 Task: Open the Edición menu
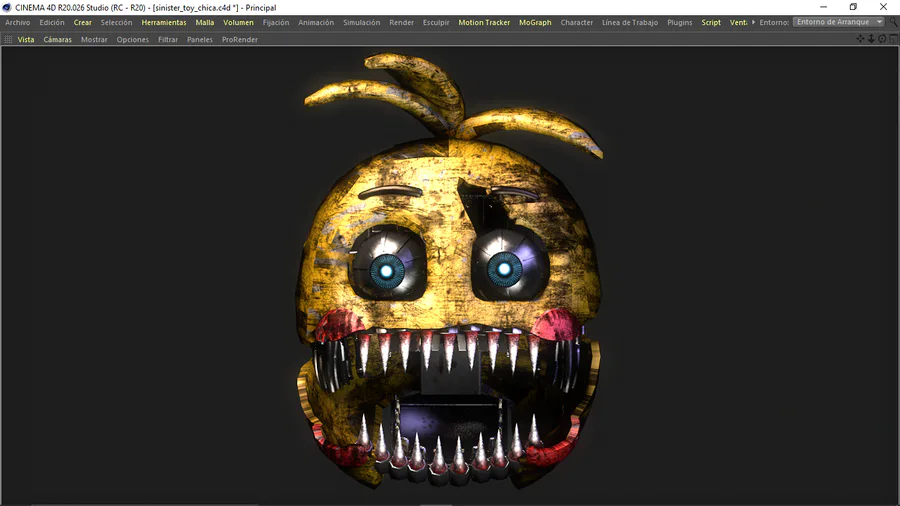52,22
